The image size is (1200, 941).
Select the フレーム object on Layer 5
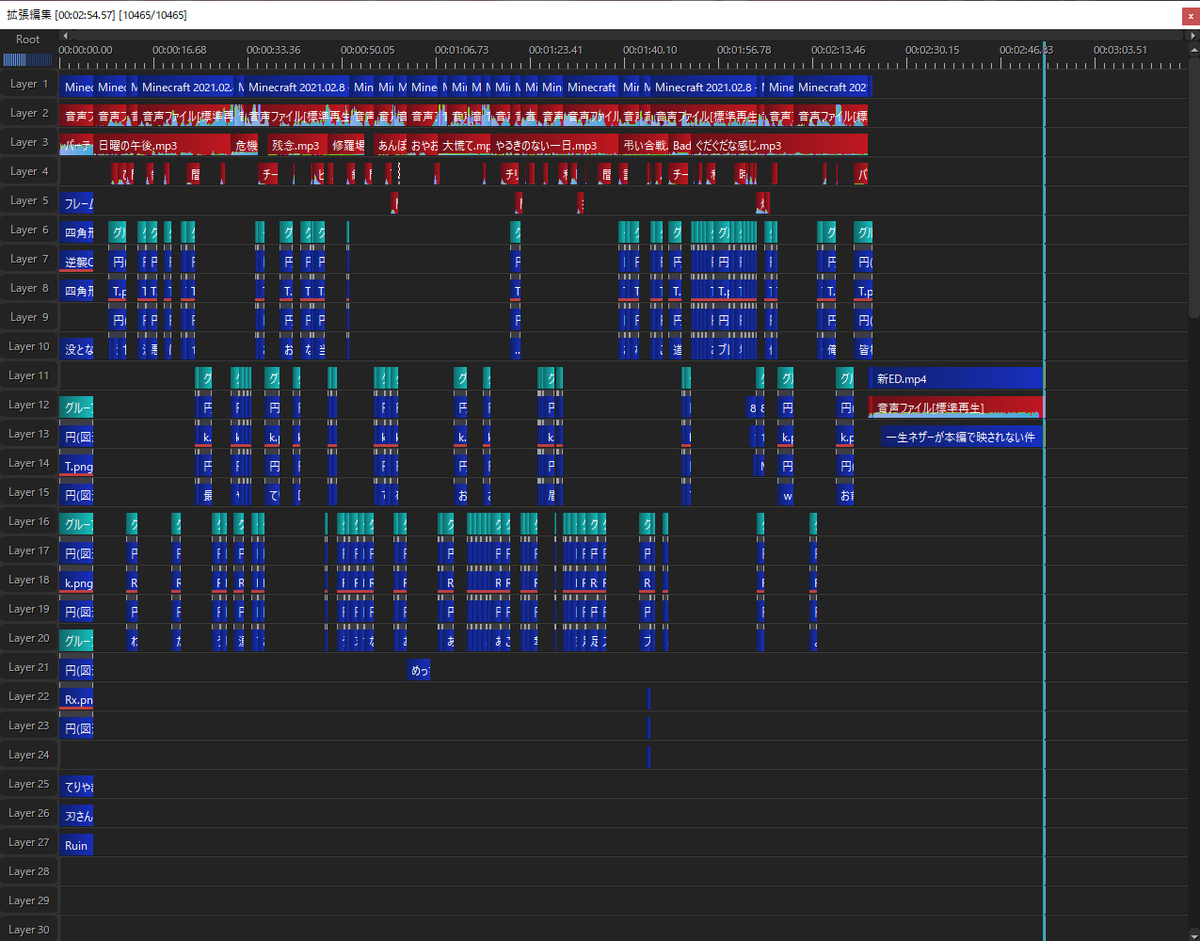point(77,204)
